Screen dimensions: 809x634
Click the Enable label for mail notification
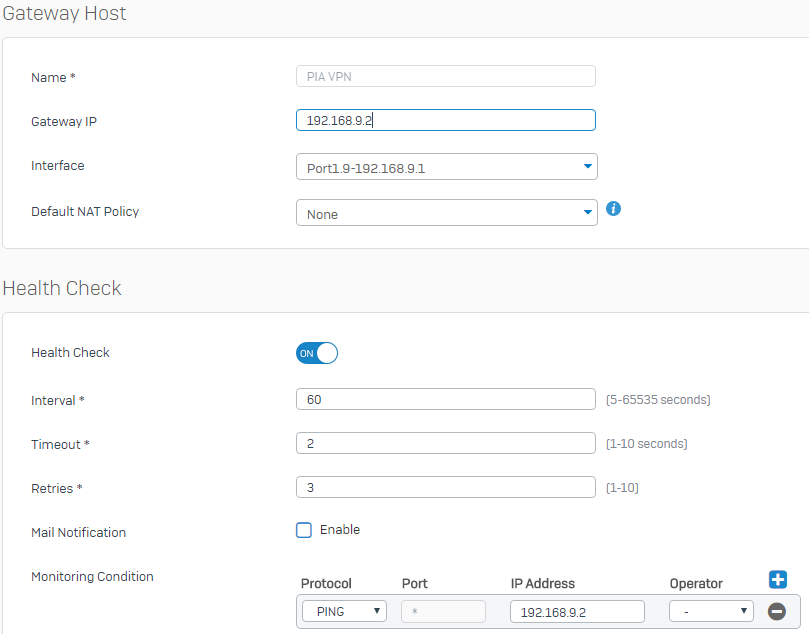(x=339, y=530)
